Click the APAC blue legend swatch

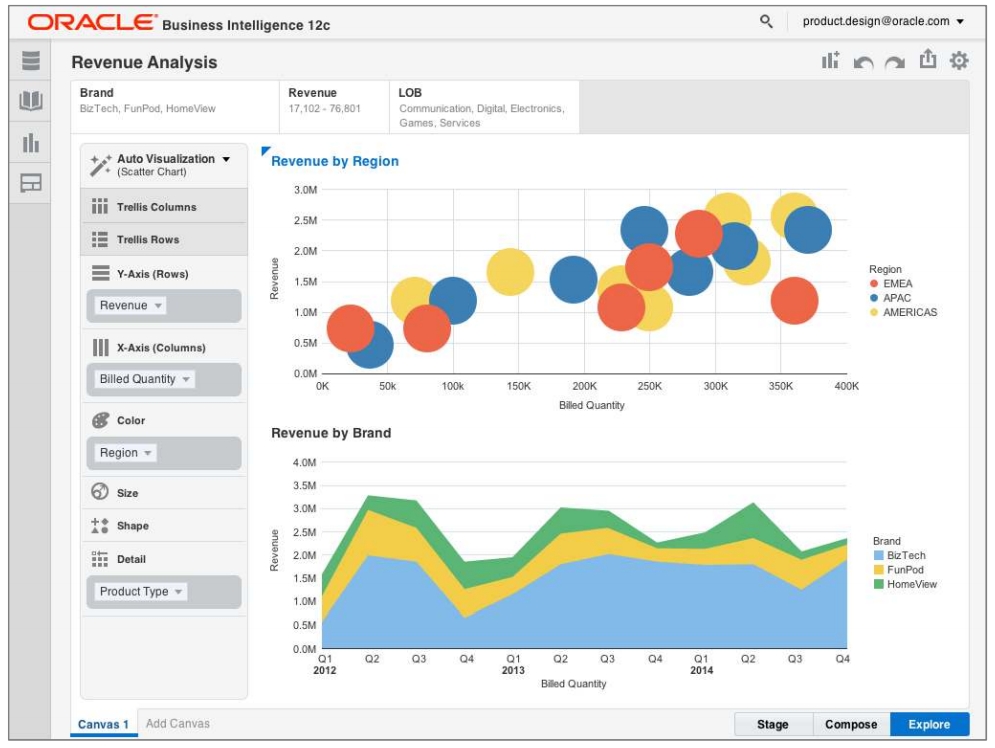pyautogui.click(x=874, y=298)
